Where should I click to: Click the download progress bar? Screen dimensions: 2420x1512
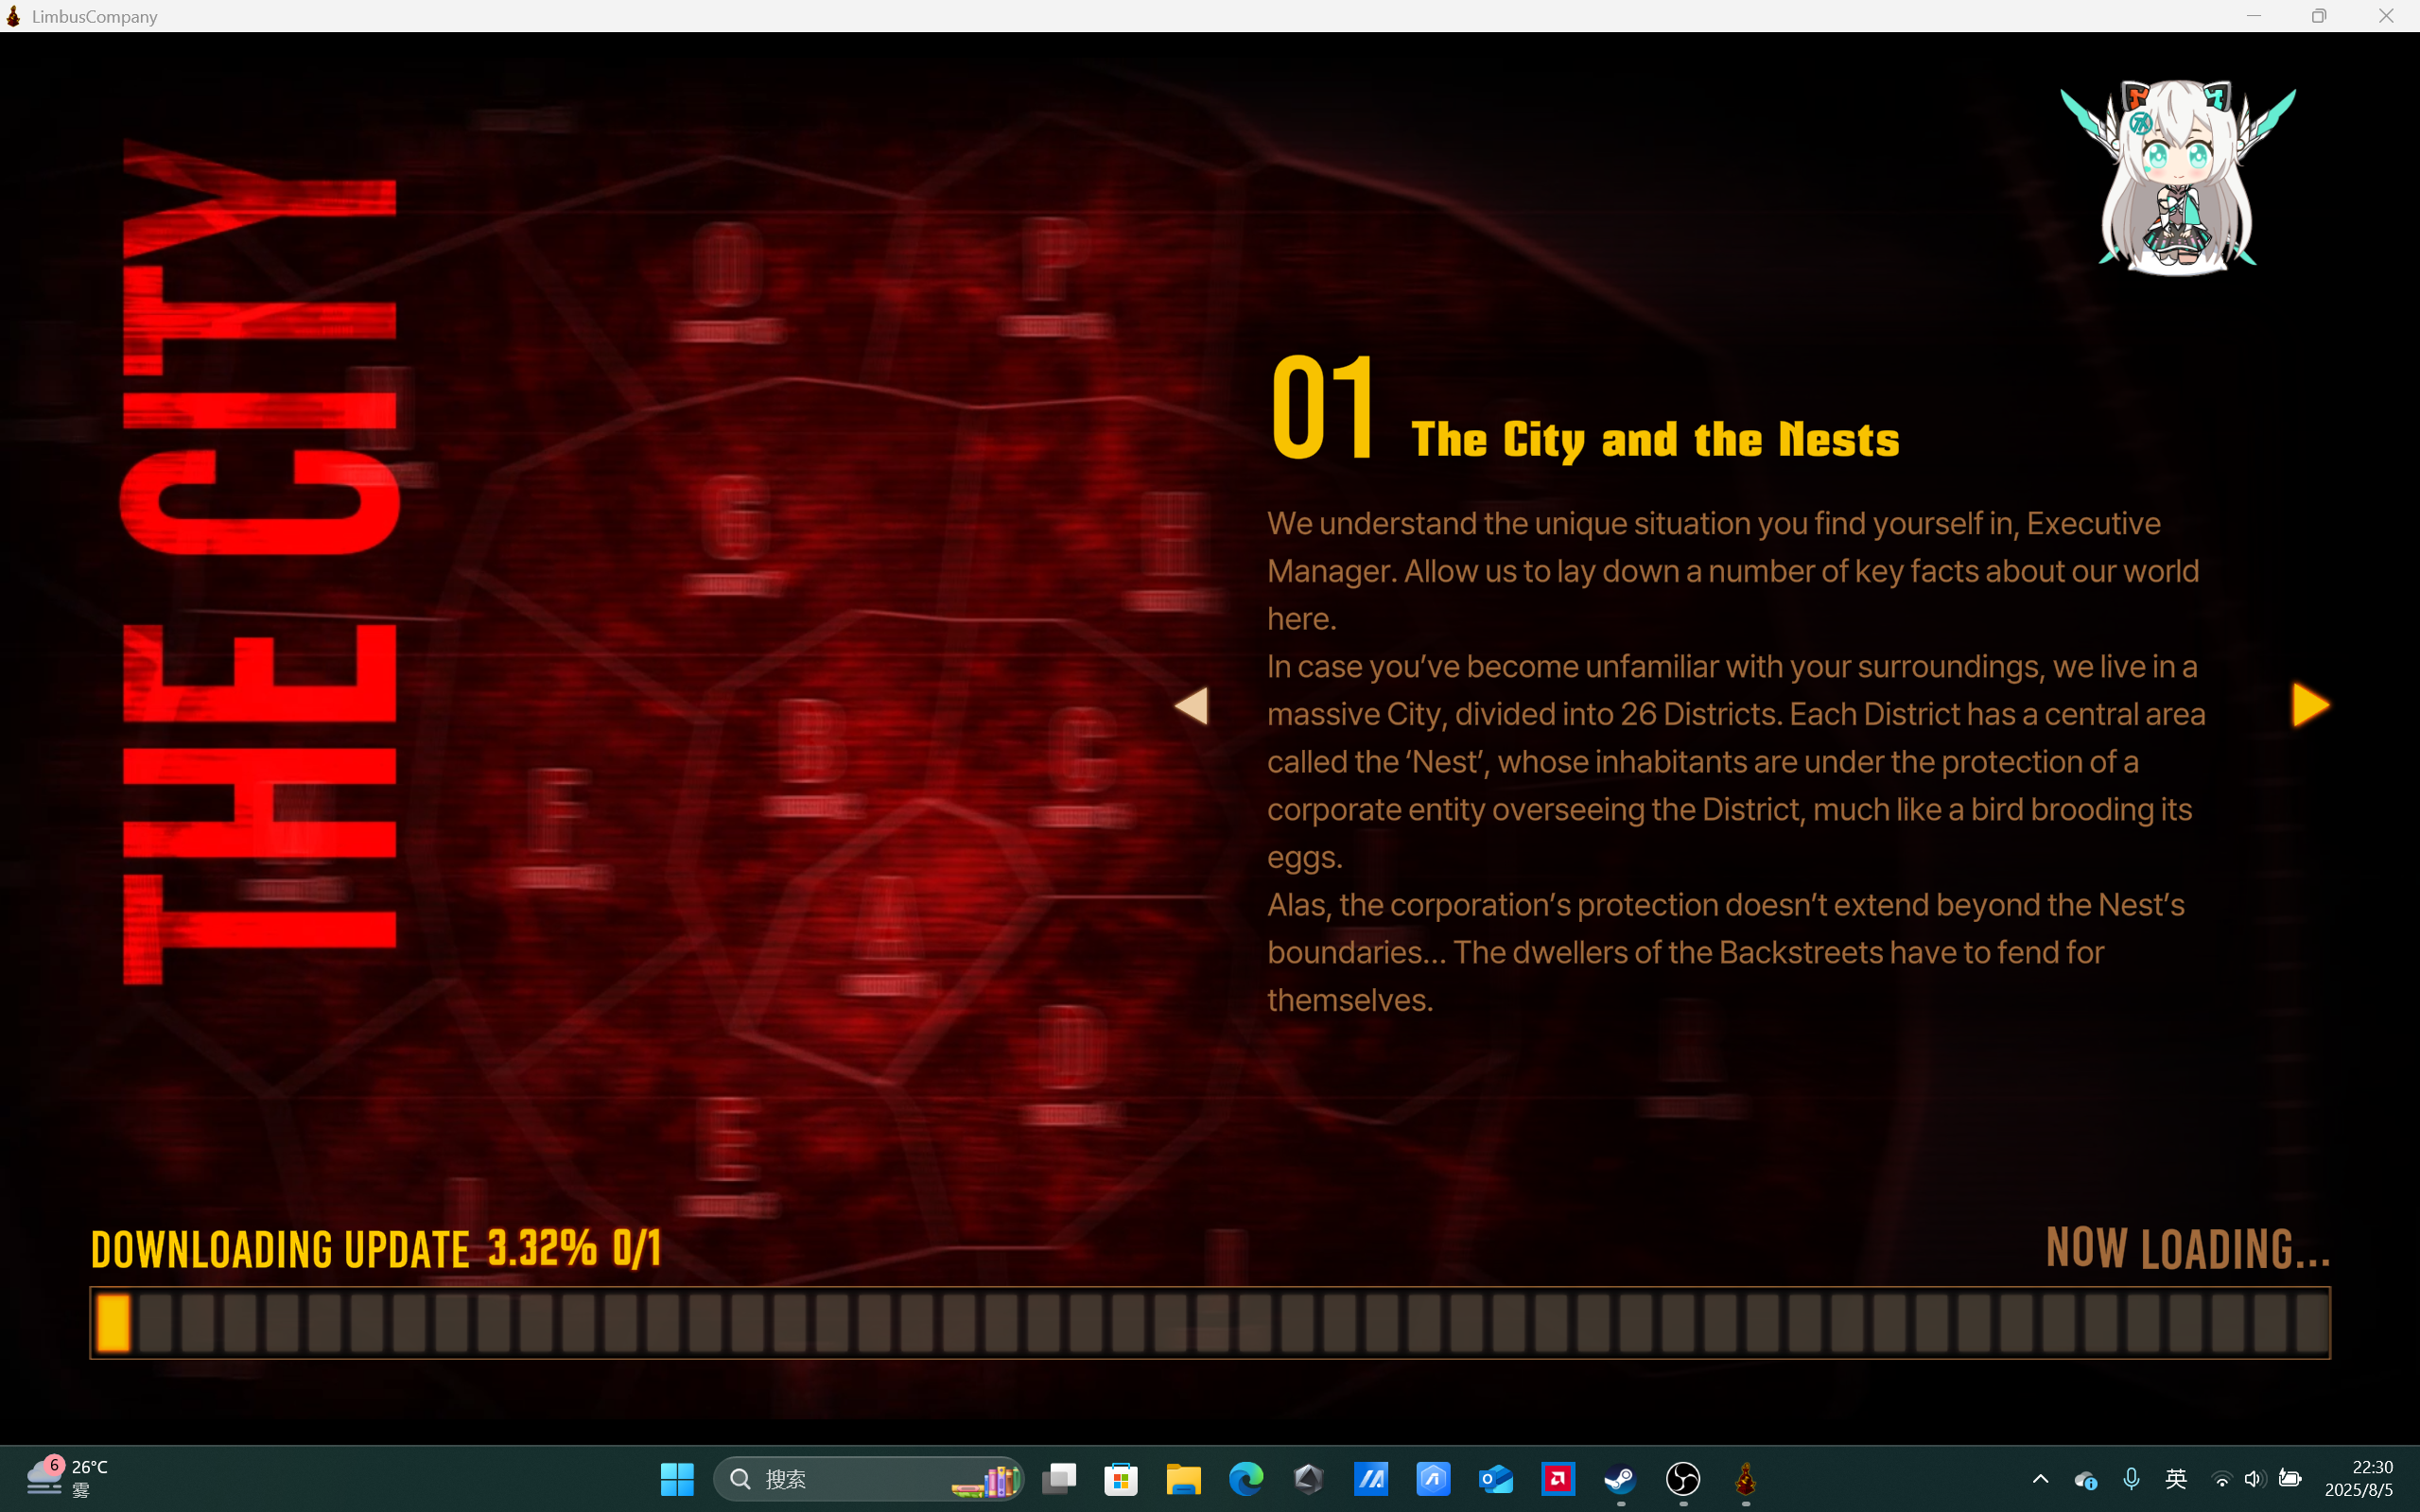point(1210,1322)
